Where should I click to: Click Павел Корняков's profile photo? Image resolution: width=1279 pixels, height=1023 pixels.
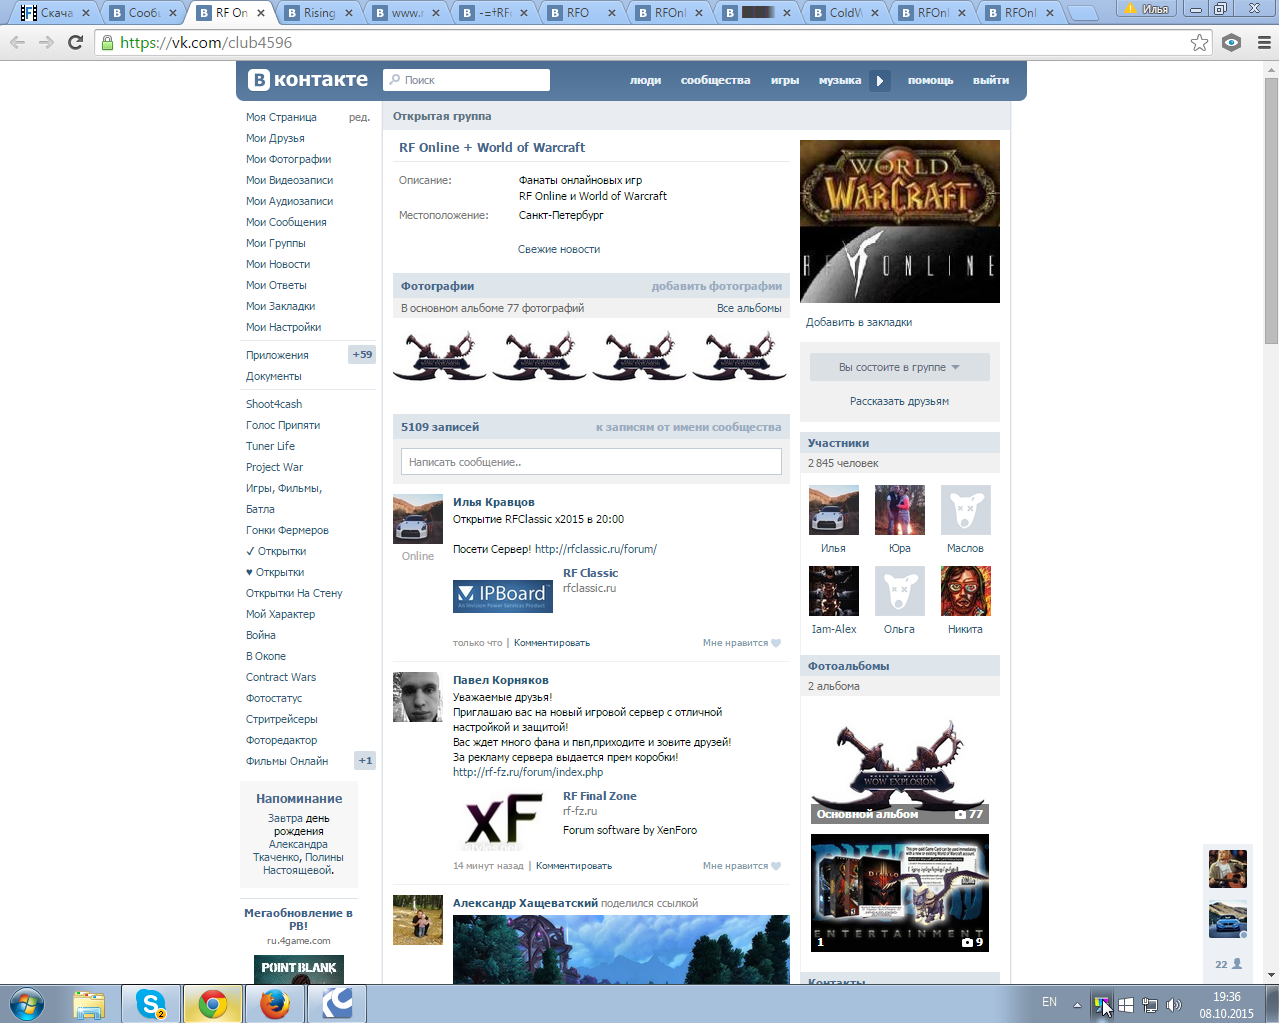(418, 697)
